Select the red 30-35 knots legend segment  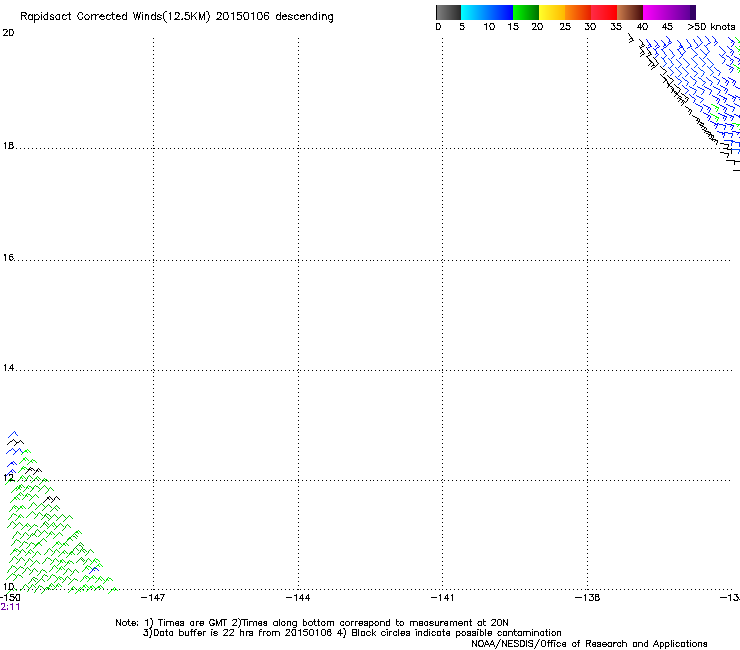click(604, 12)
